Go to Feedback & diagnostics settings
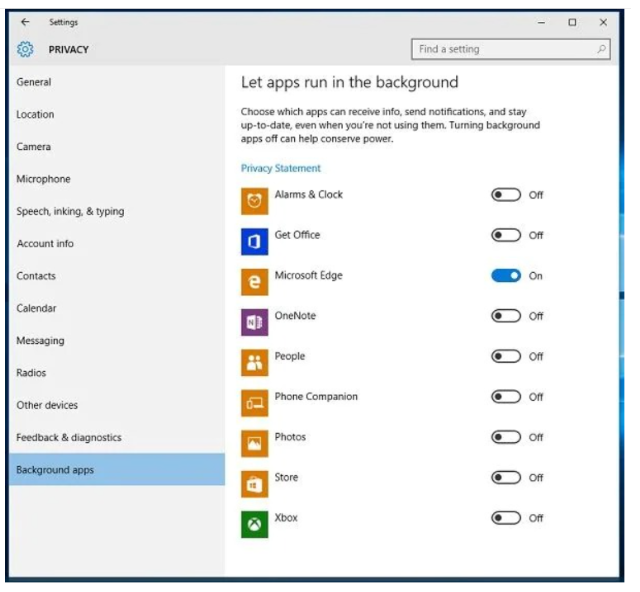The image size is (640, 592). 69,438
